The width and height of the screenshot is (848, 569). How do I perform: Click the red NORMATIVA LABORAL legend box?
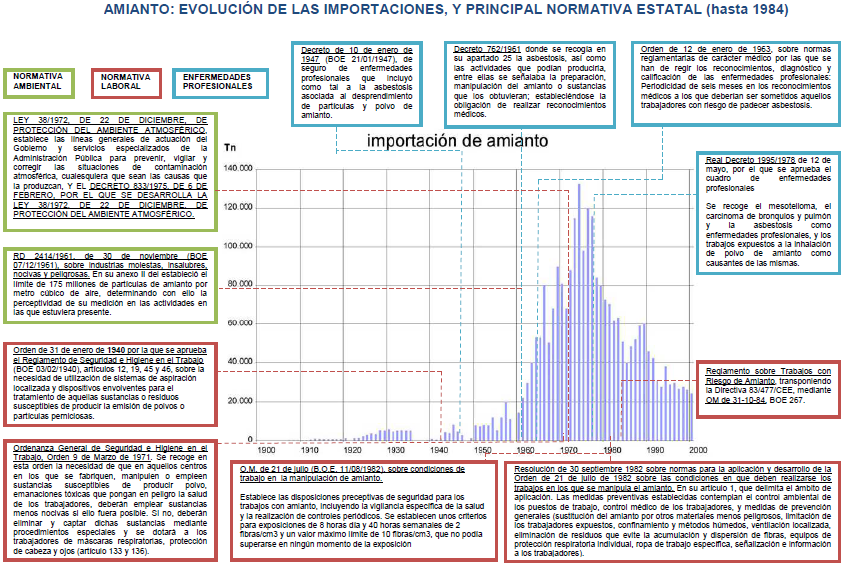point(126,83)
